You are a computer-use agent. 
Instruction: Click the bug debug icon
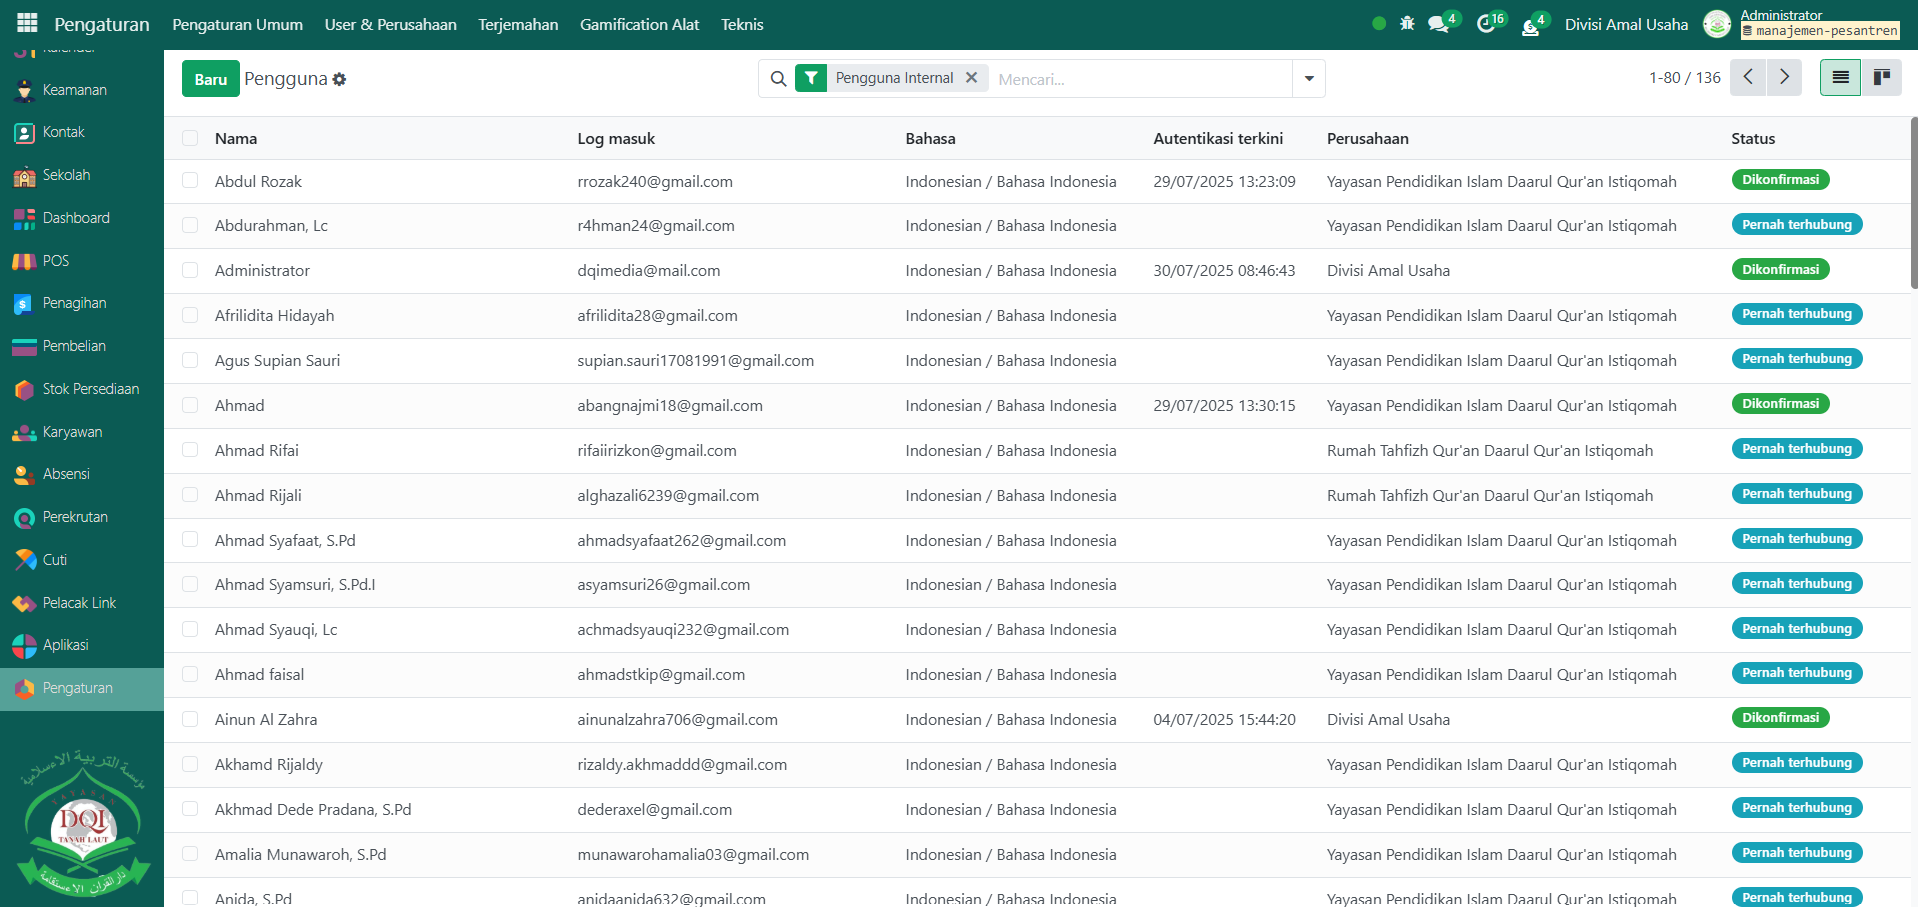(x=1407, y=23)
